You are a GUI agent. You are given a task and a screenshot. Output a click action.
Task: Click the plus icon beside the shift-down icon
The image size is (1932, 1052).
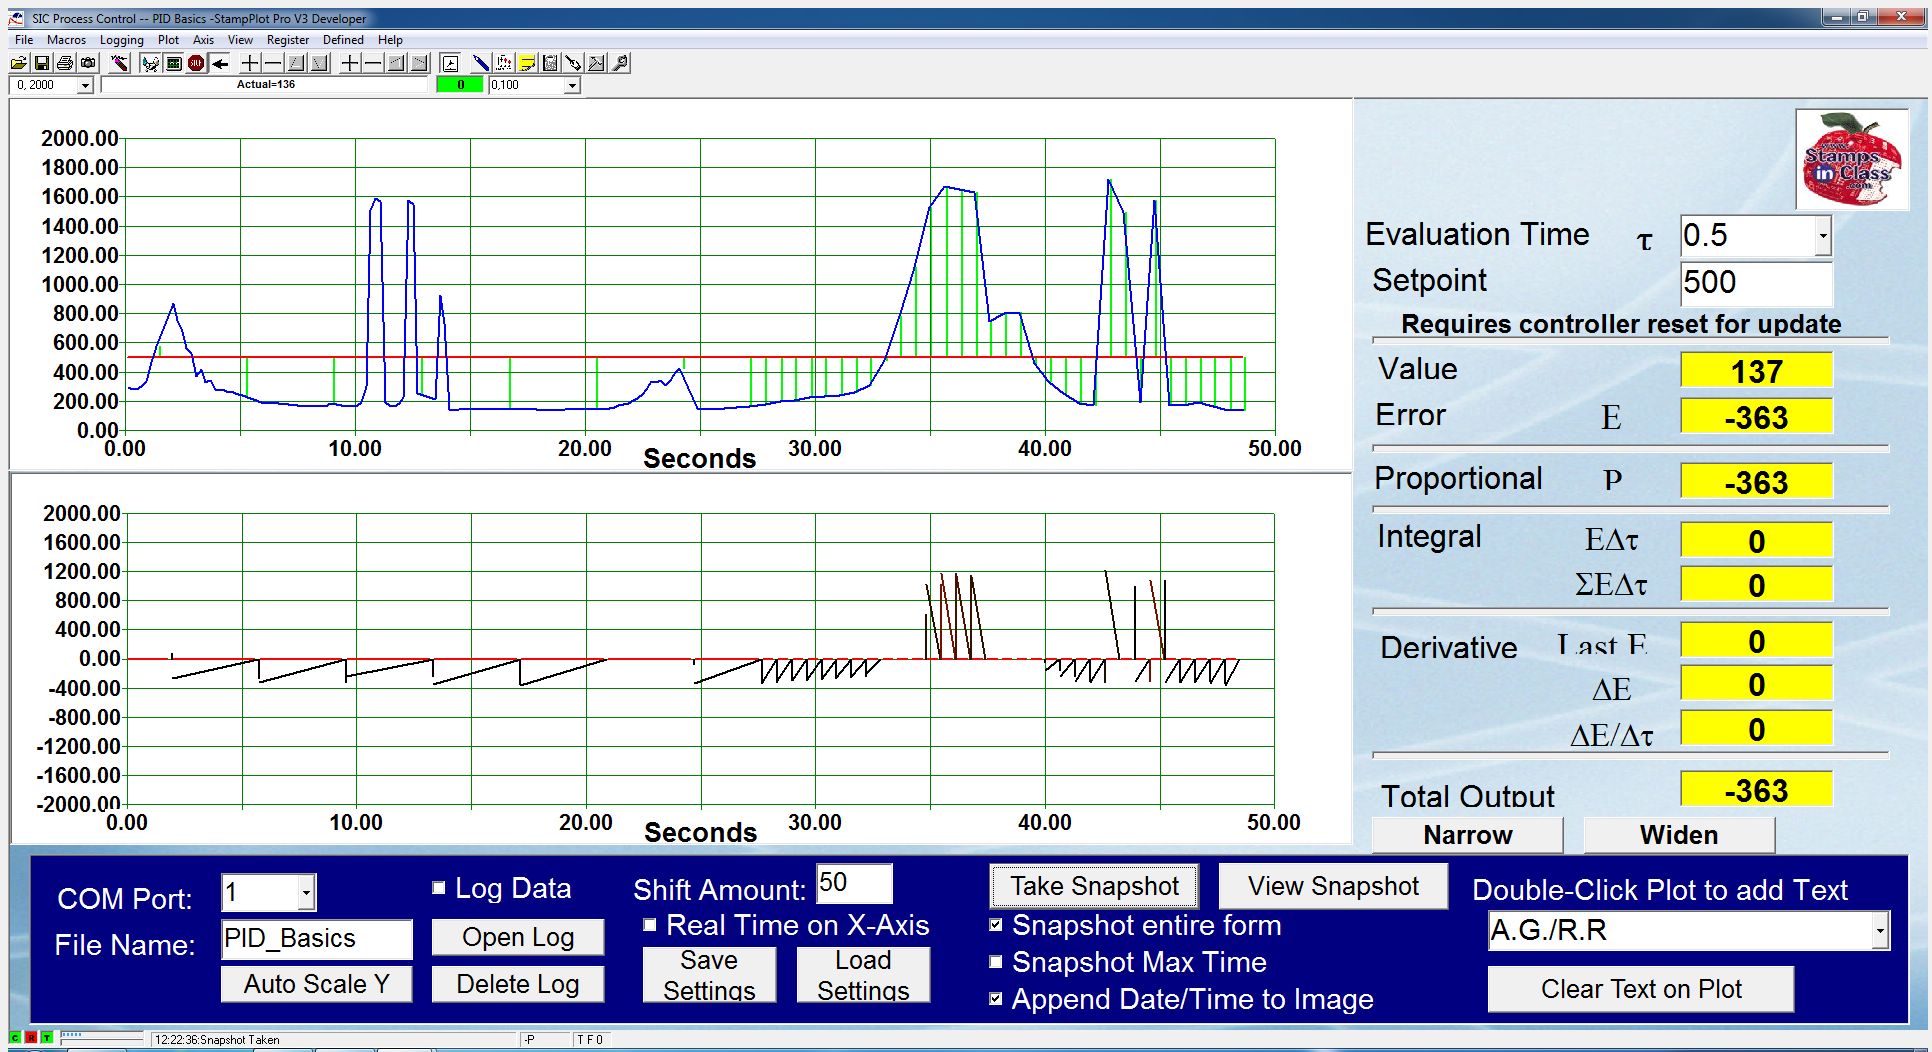[x=350, y=63]
